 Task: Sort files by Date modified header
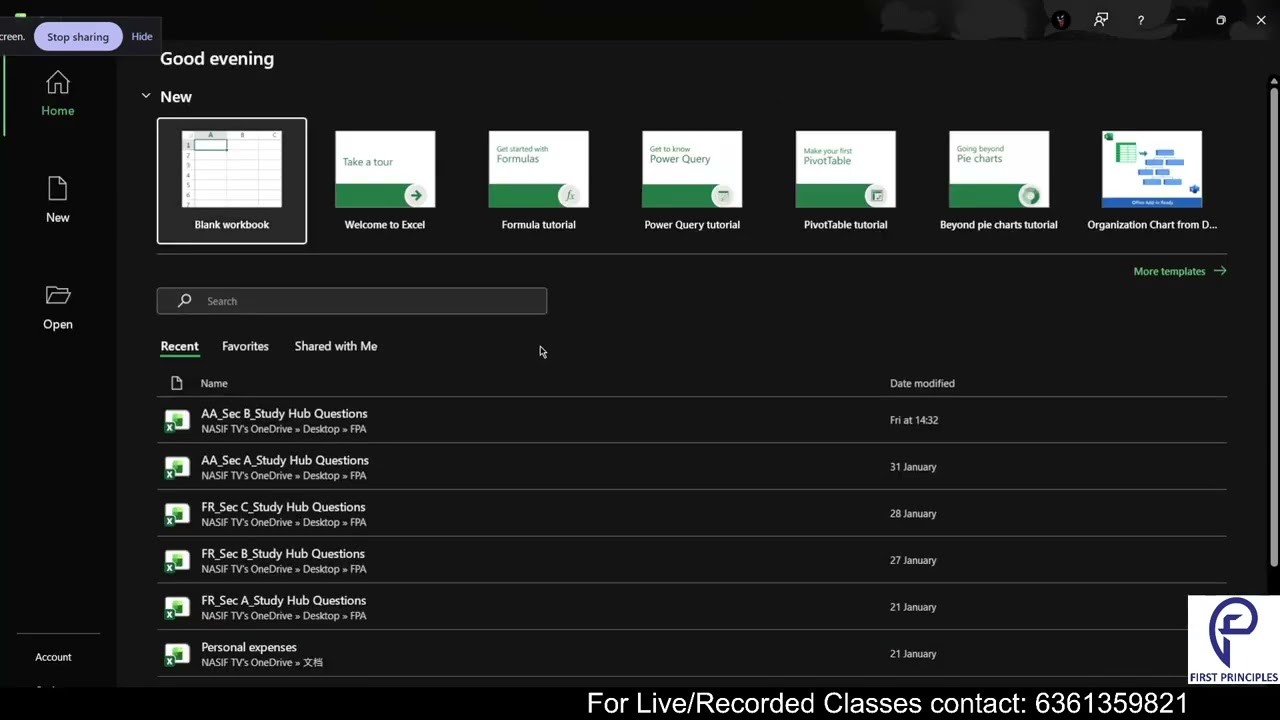[922, 383]
